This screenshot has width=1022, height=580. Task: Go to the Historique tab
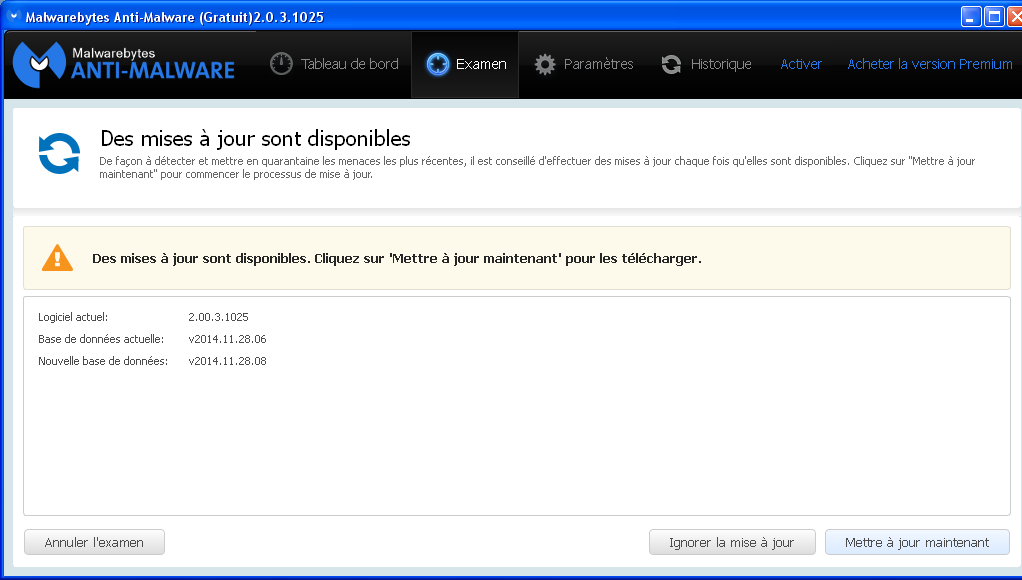pyautogui.click(x=707, y=64)
